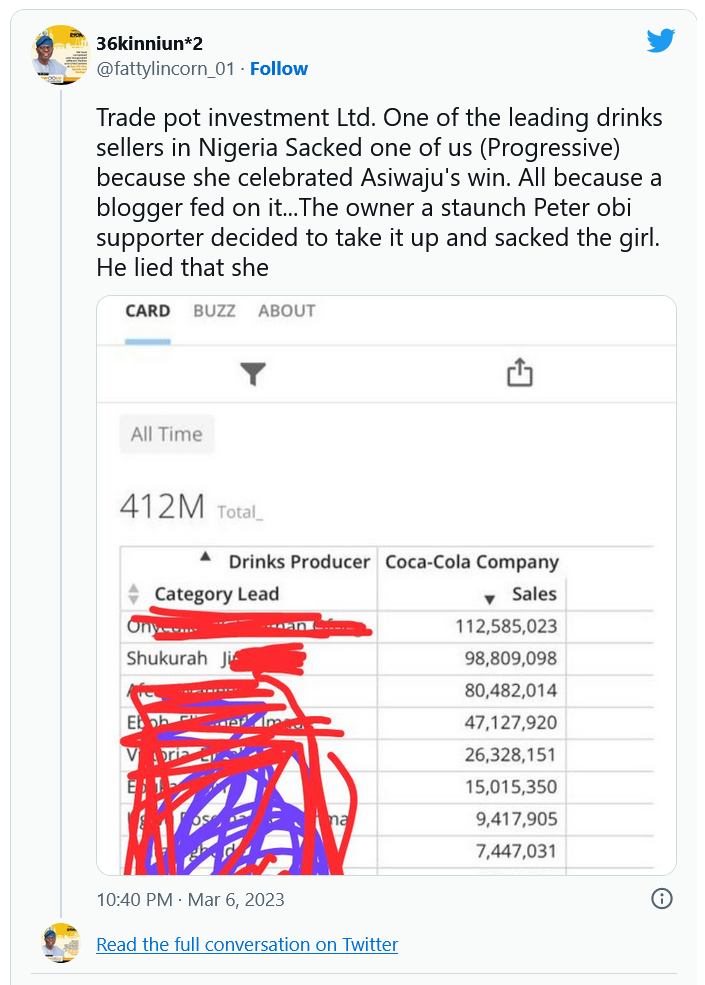Switch to the ABOUT tab
This screenshot has width=705, height=985.
(x=286, y=312)
